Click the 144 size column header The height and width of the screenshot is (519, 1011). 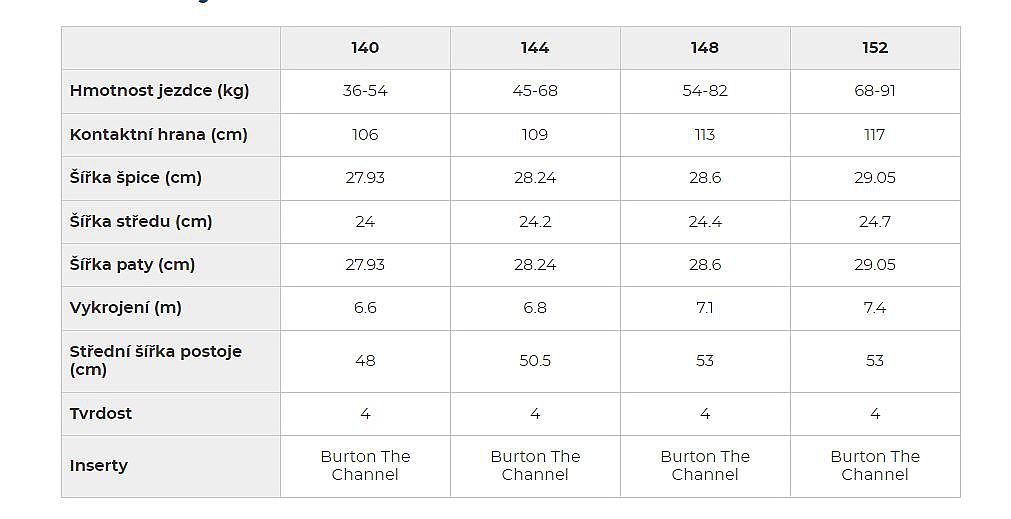point(535,48)
